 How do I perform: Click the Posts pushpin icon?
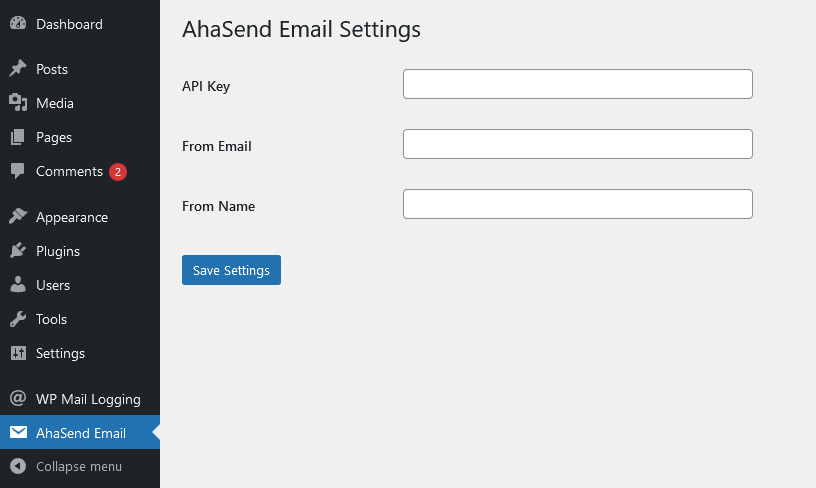(18, 69)
